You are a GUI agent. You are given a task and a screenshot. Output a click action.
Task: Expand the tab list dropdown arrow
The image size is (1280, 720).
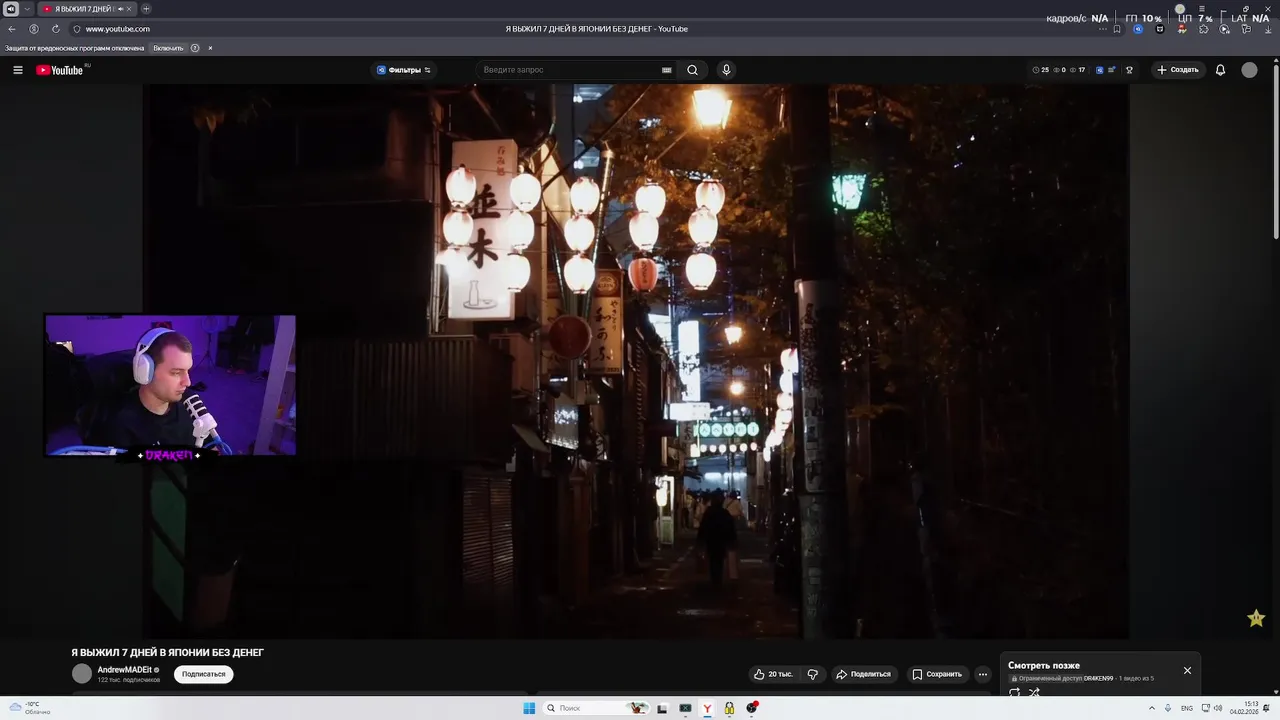point(27,9)
